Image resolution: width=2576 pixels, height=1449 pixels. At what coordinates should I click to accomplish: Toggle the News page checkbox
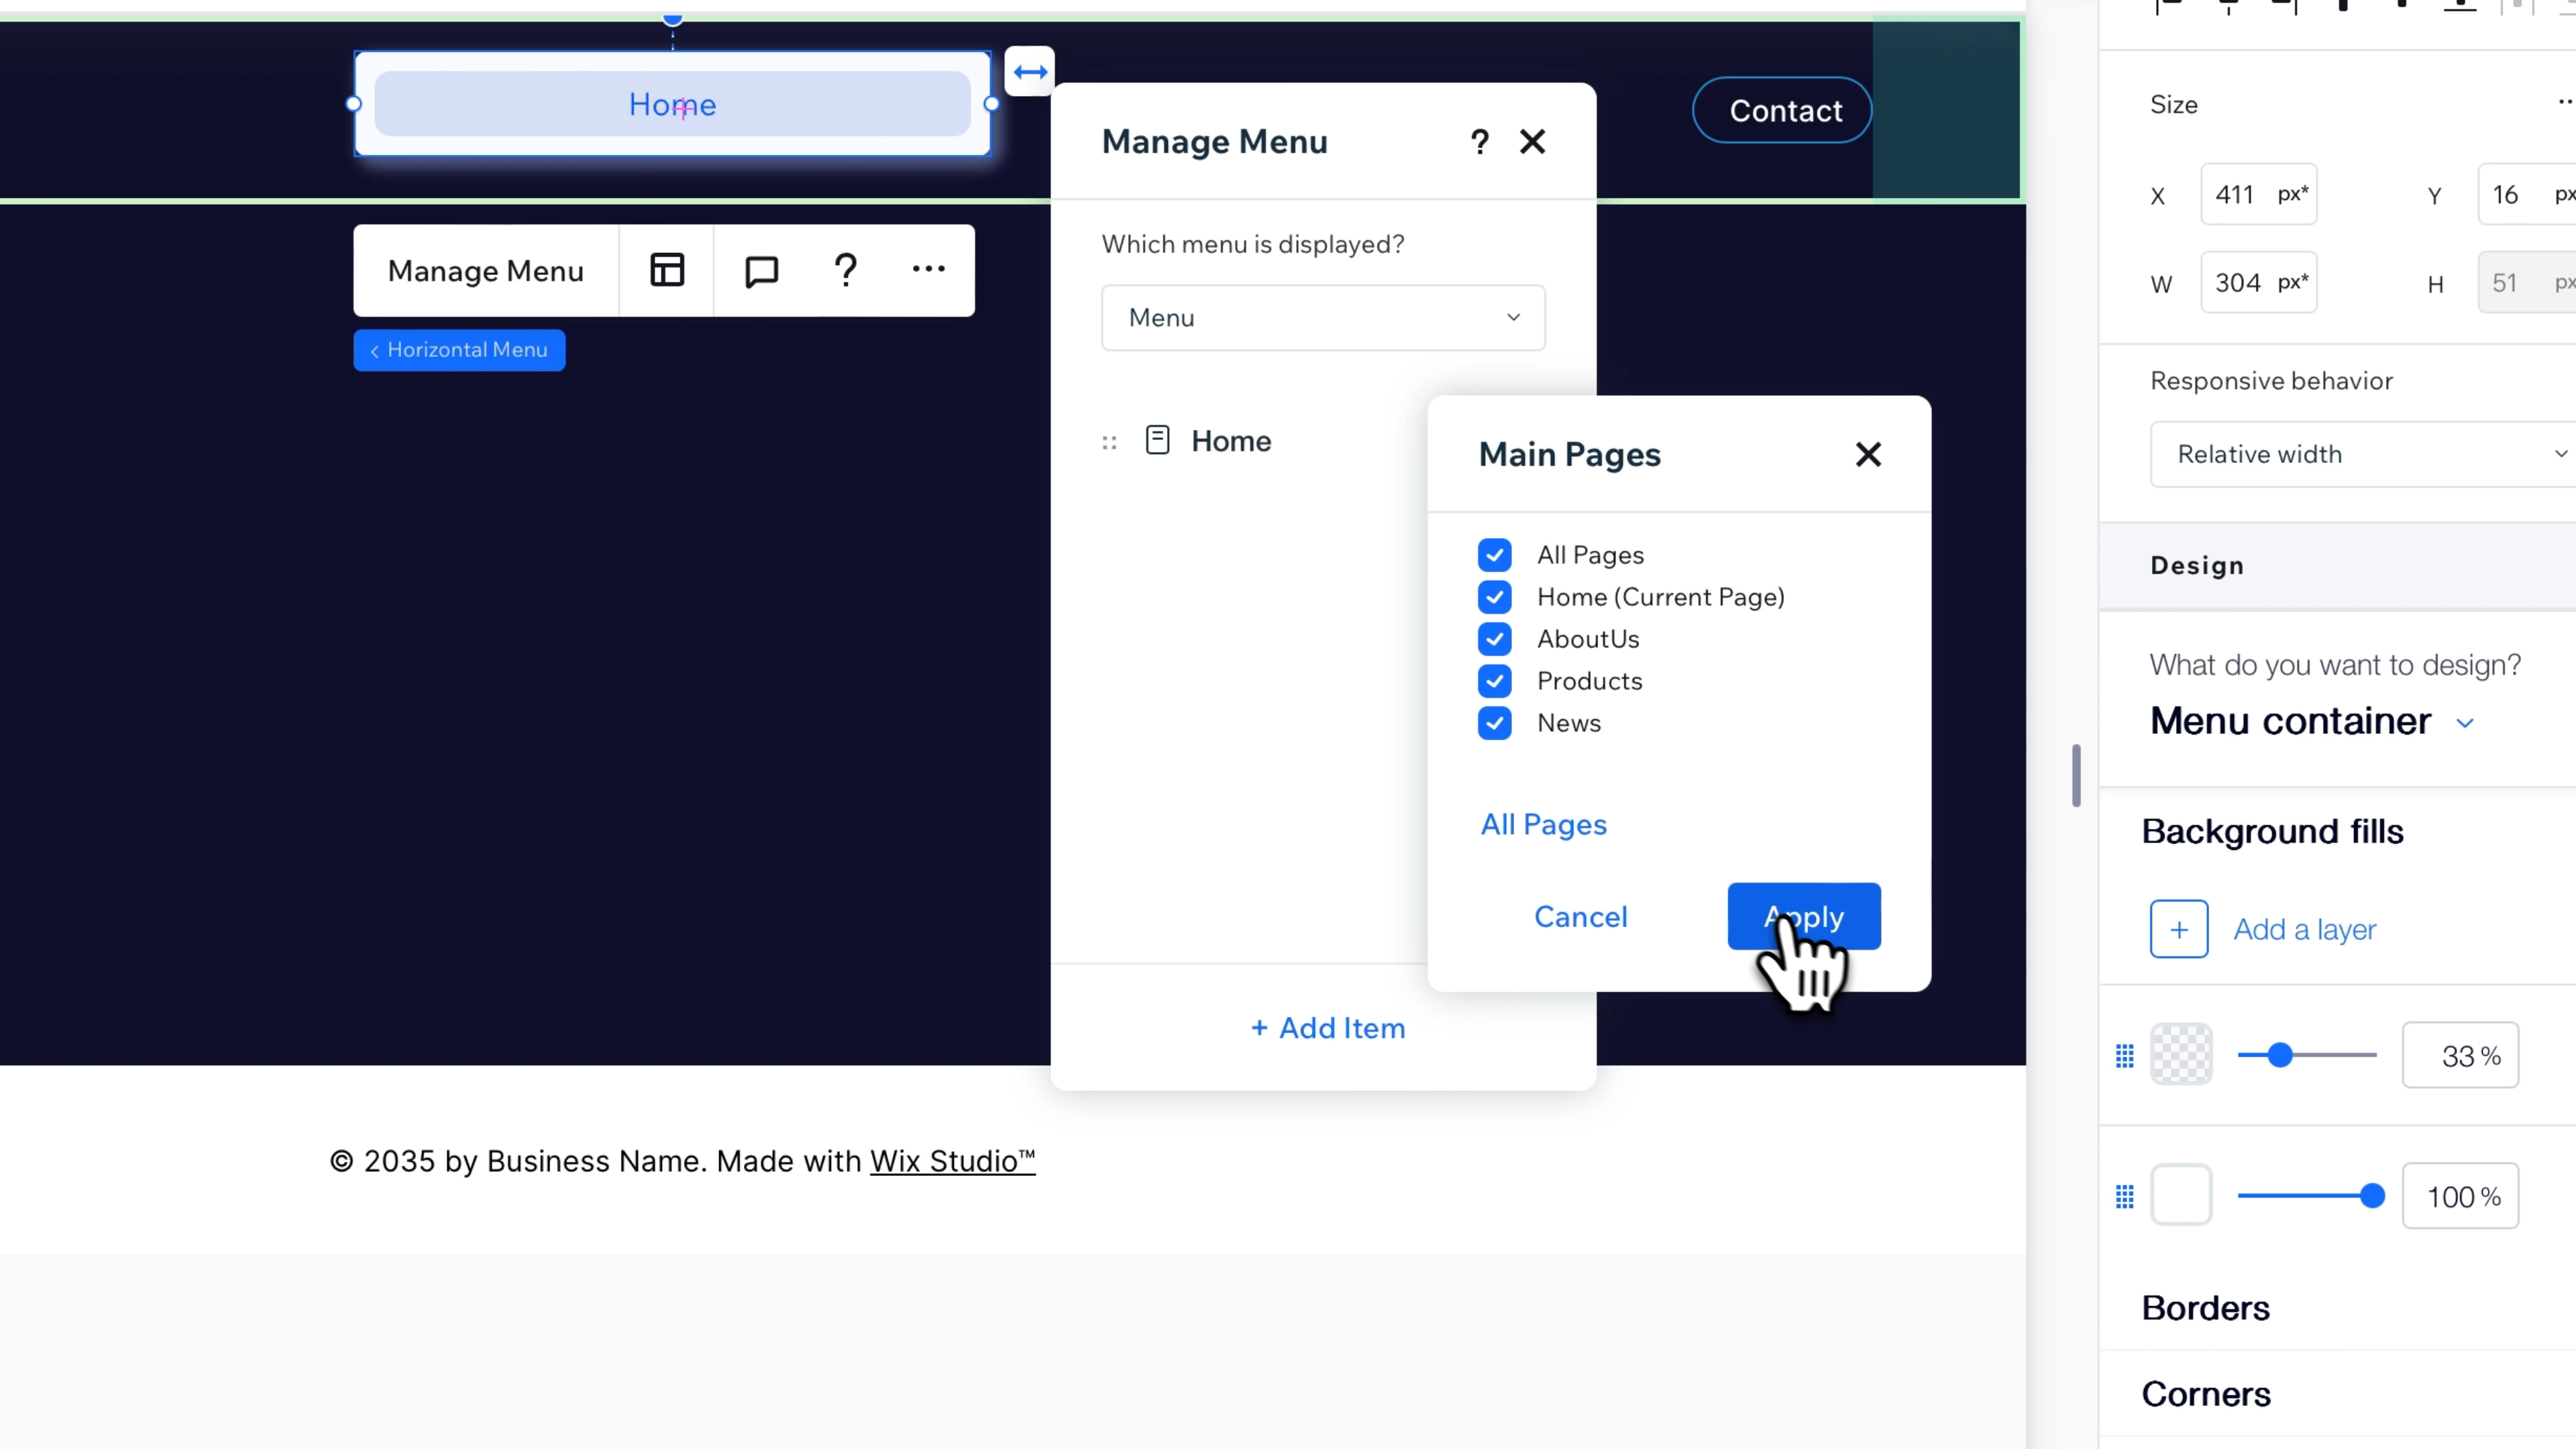tap(1494, 723)
